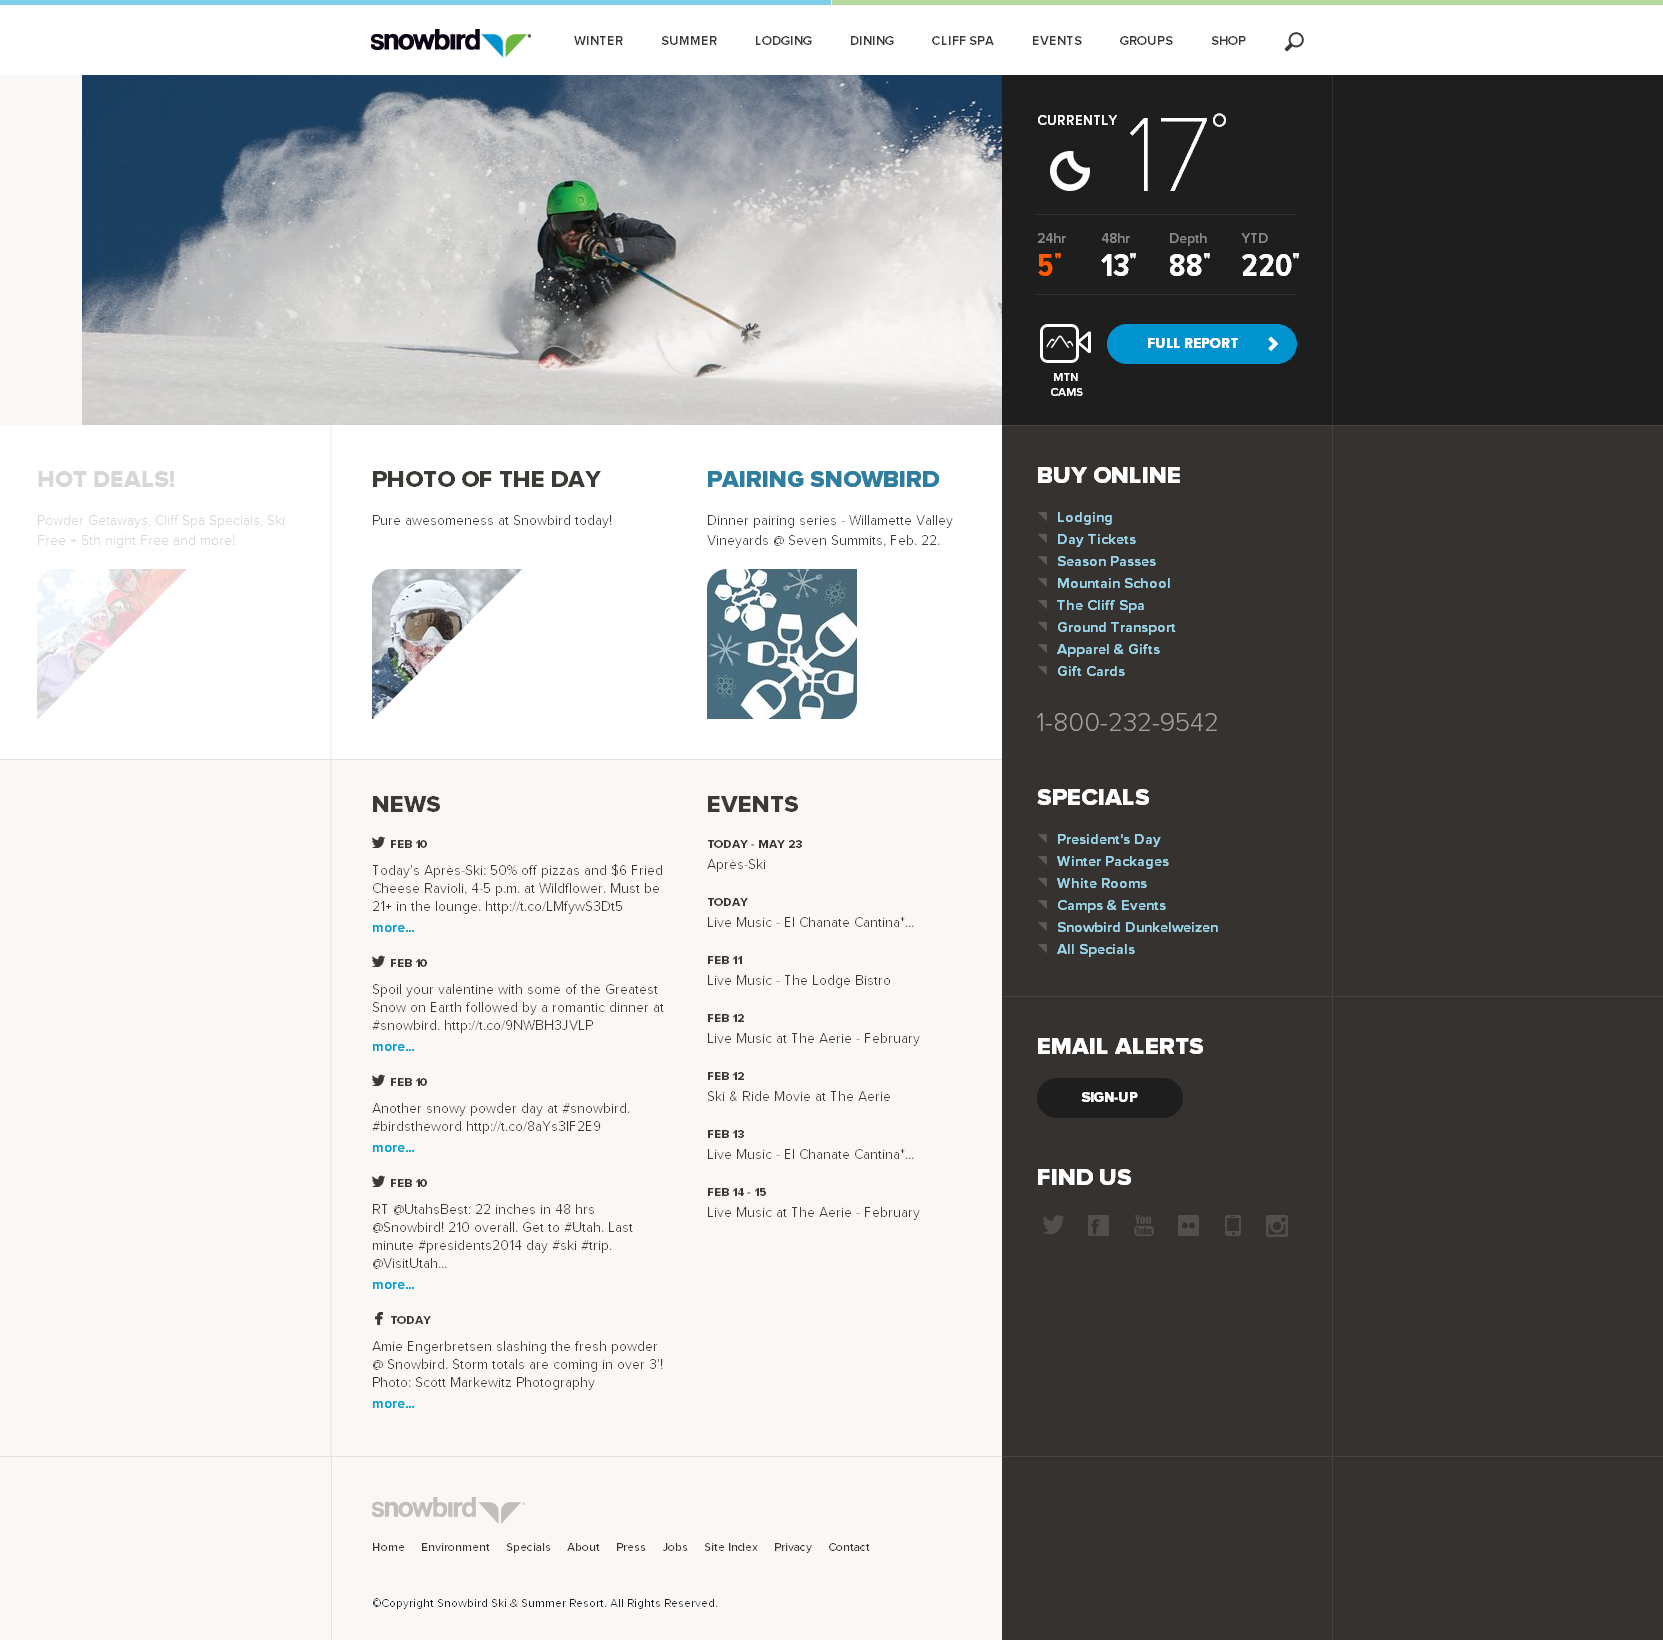Open the Snowbird Dunkelweizen special
Image resolution: width=1663 pixels, height=1640 pixels.
(x=1137, y=927)
